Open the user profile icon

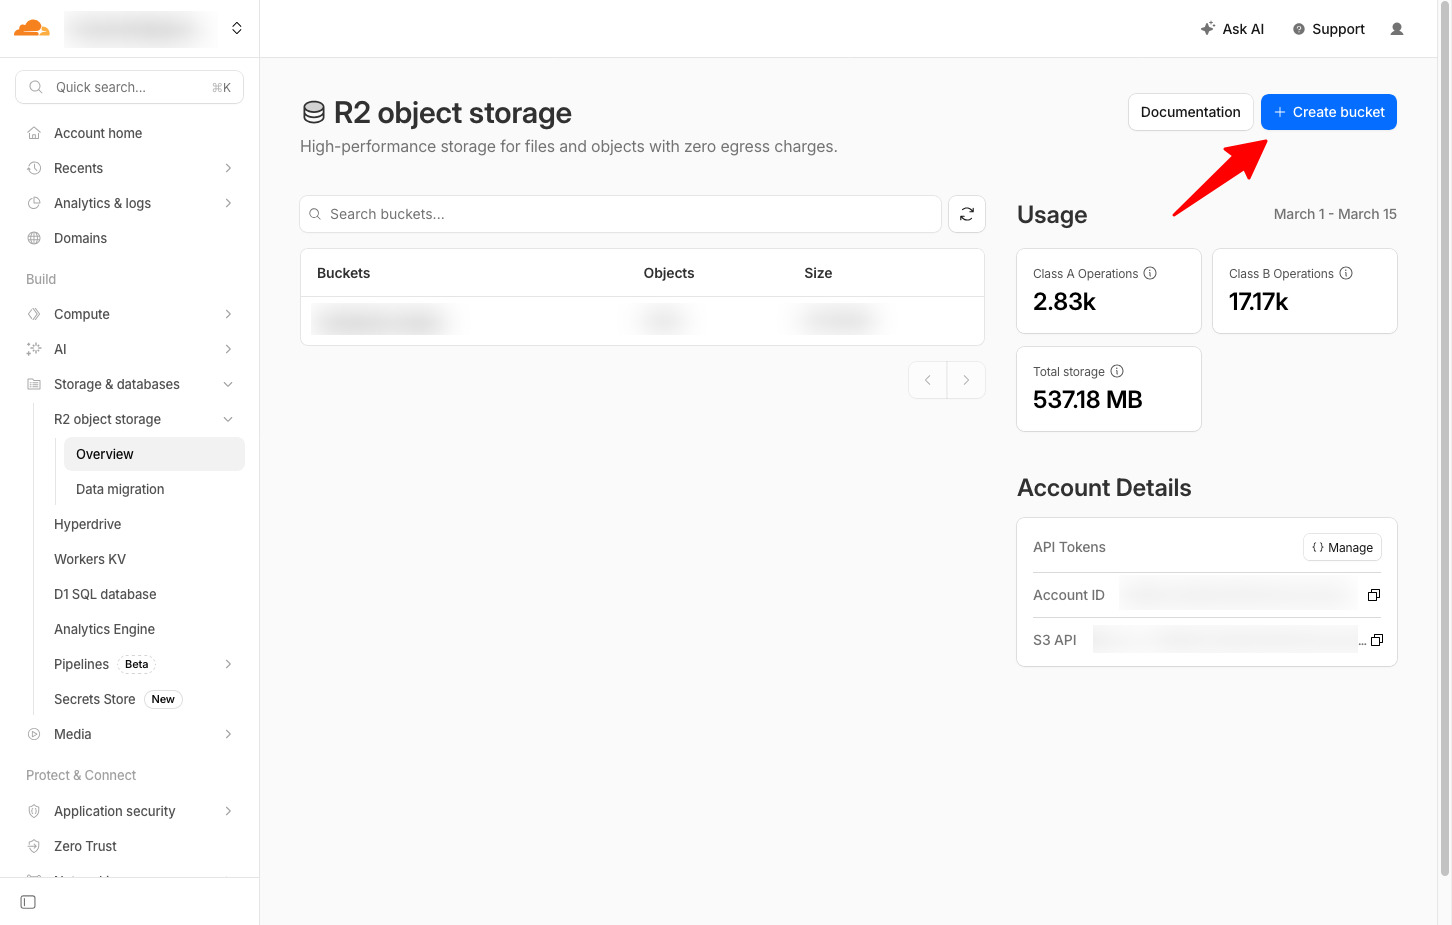tap(1397, 29)
